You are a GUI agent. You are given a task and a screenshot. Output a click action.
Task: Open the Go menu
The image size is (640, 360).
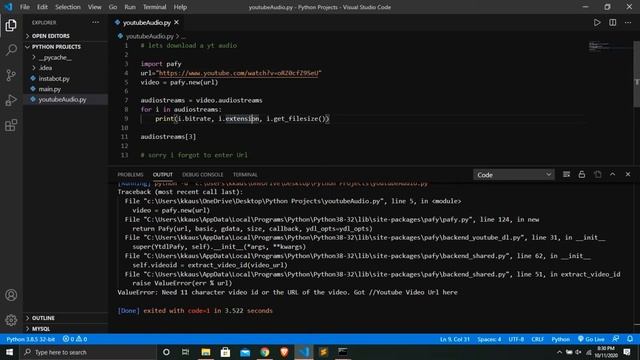pyautogui.click(x=113, y=7)
